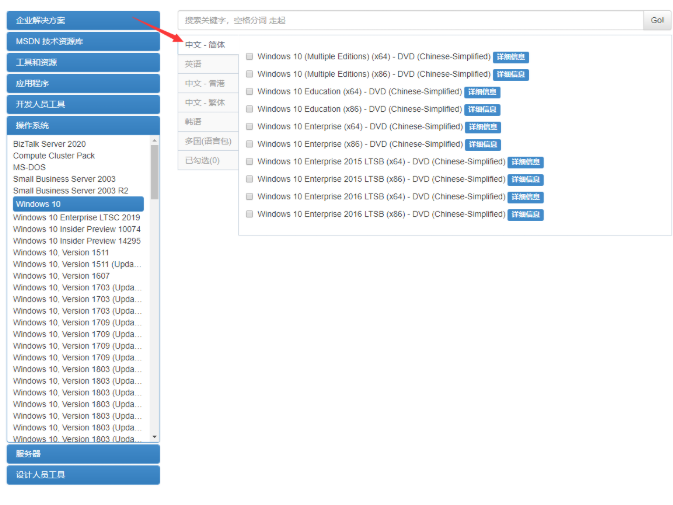Open the 多国(语言包) tab
Viewport: 673px width, 505px height.
point(207,141)
